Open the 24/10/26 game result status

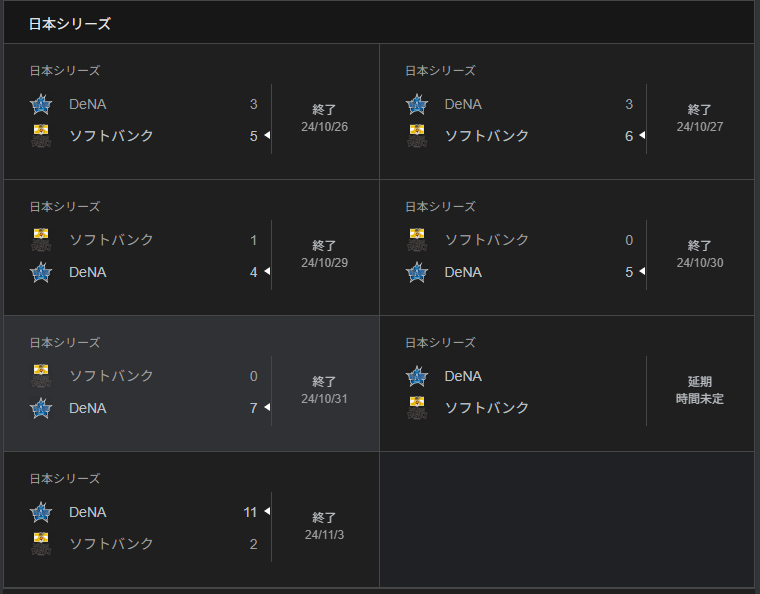point(324,118)
